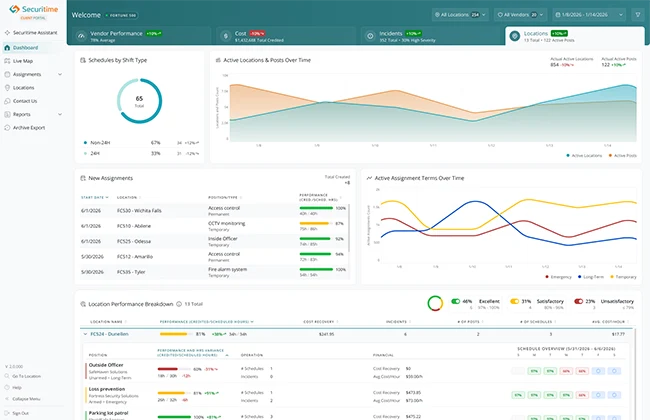Open Contact Us from sidebar
650x420 pixels.
point(25,101)
